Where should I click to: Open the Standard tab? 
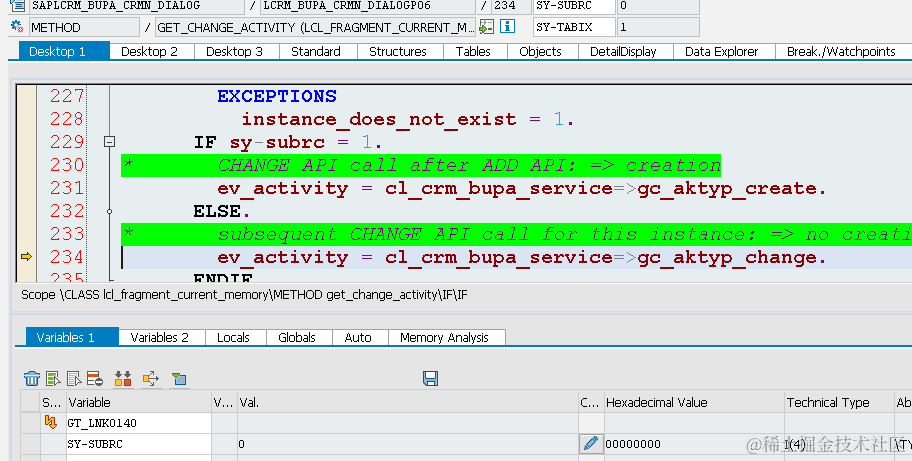pyautogui.click(x=316, y=51)
